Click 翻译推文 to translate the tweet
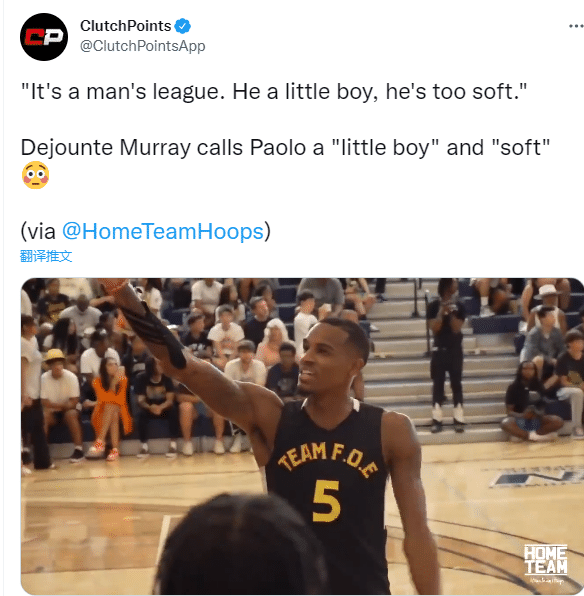This screenshot has width=584, height=596. click(x=46, y=256)
